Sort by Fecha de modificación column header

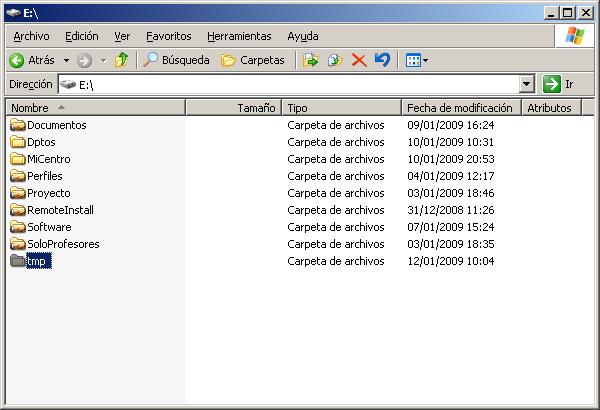(x=460, y=107)
